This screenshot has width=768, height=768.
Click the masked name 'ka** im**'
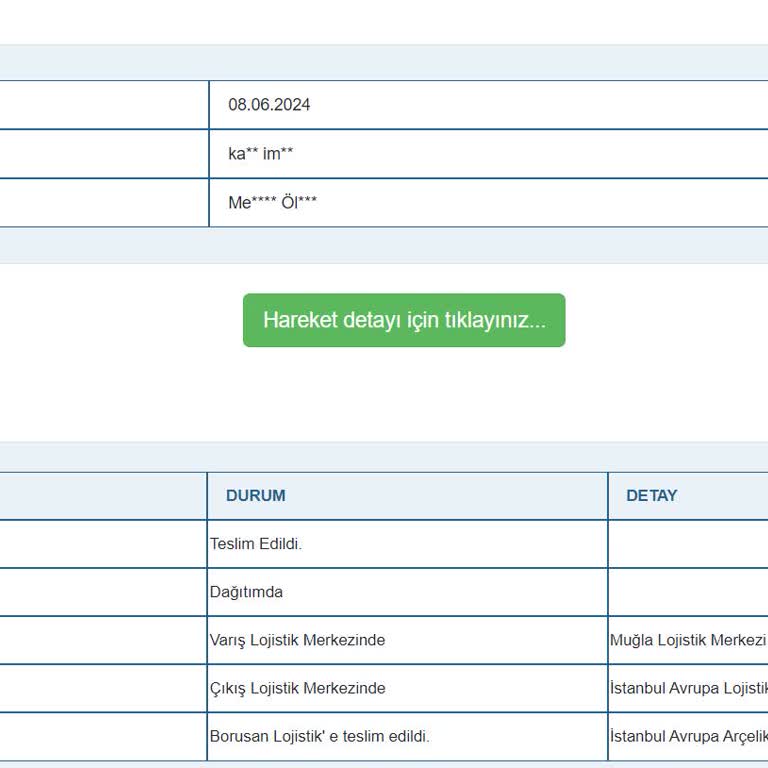click(x=260, y=154)
